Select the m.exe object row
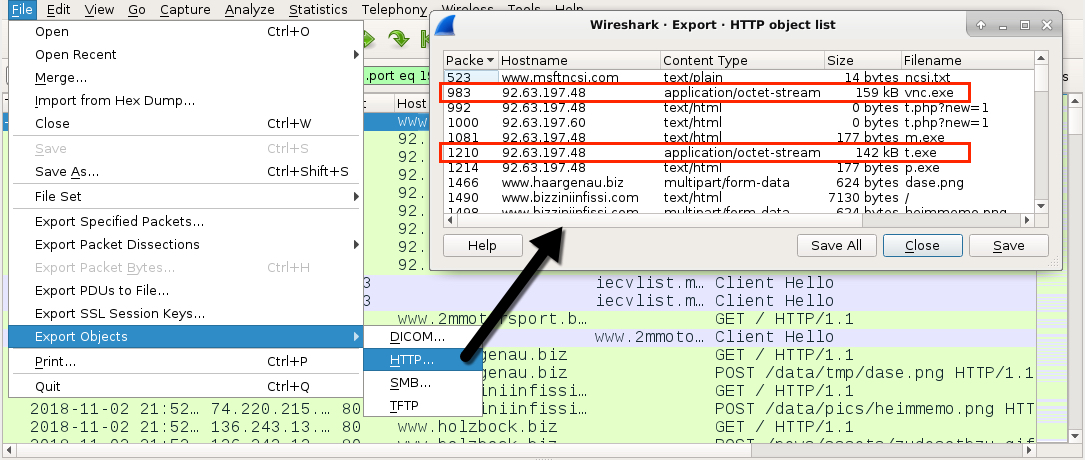 tap(739, 138)
